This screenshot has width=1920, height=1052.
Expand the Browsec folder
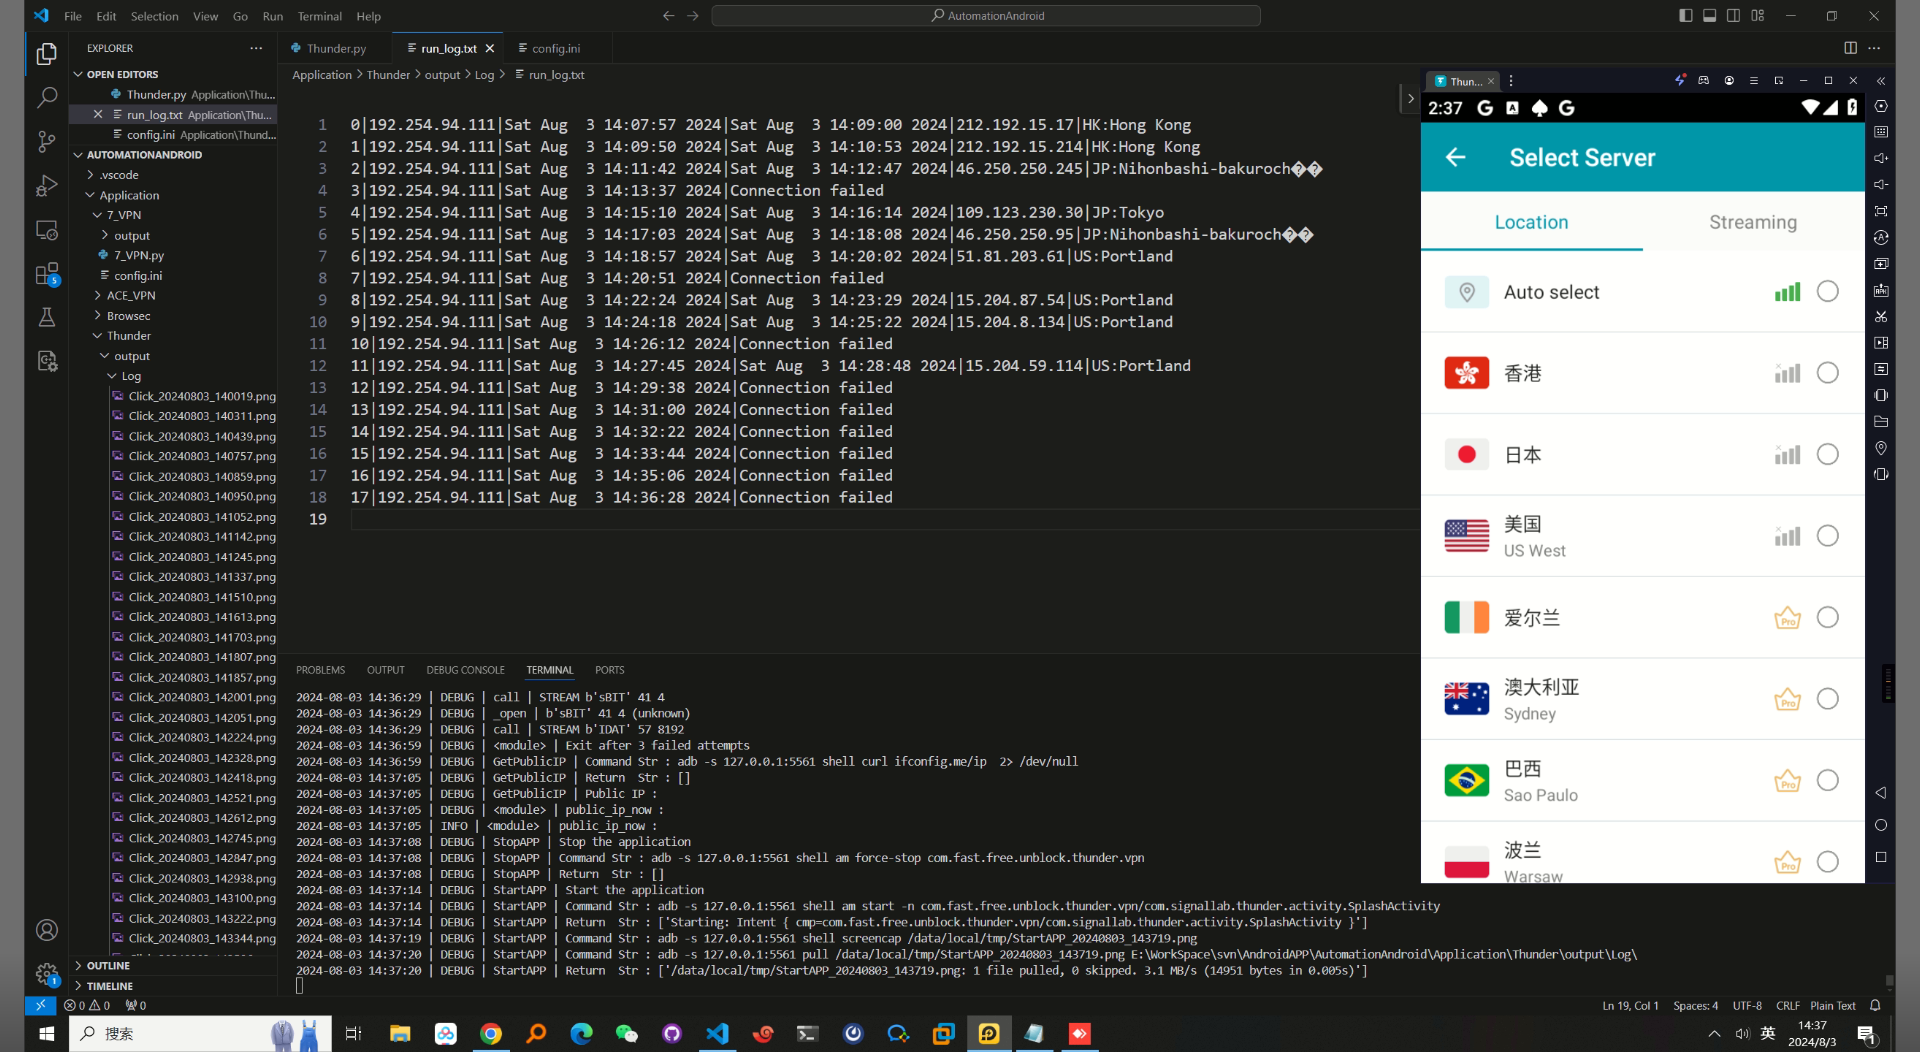click(x=128, y=316)
